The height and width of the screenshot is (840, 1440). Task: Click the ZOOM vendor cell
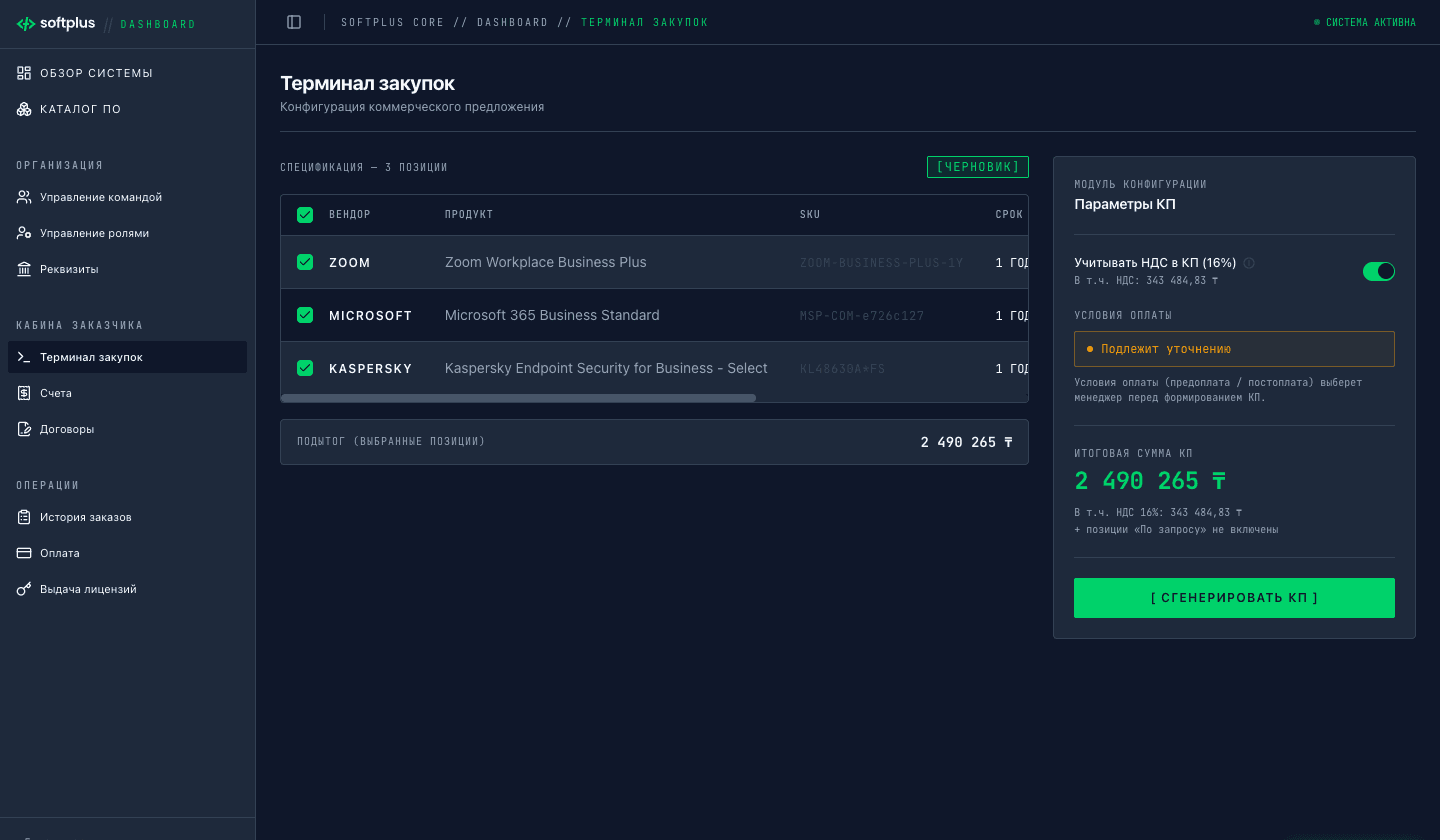click(x=350, y=263)
